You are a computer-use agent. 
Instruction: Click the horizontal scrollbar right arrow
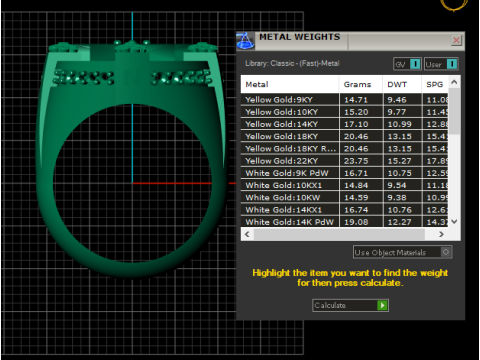pos(441,234)
